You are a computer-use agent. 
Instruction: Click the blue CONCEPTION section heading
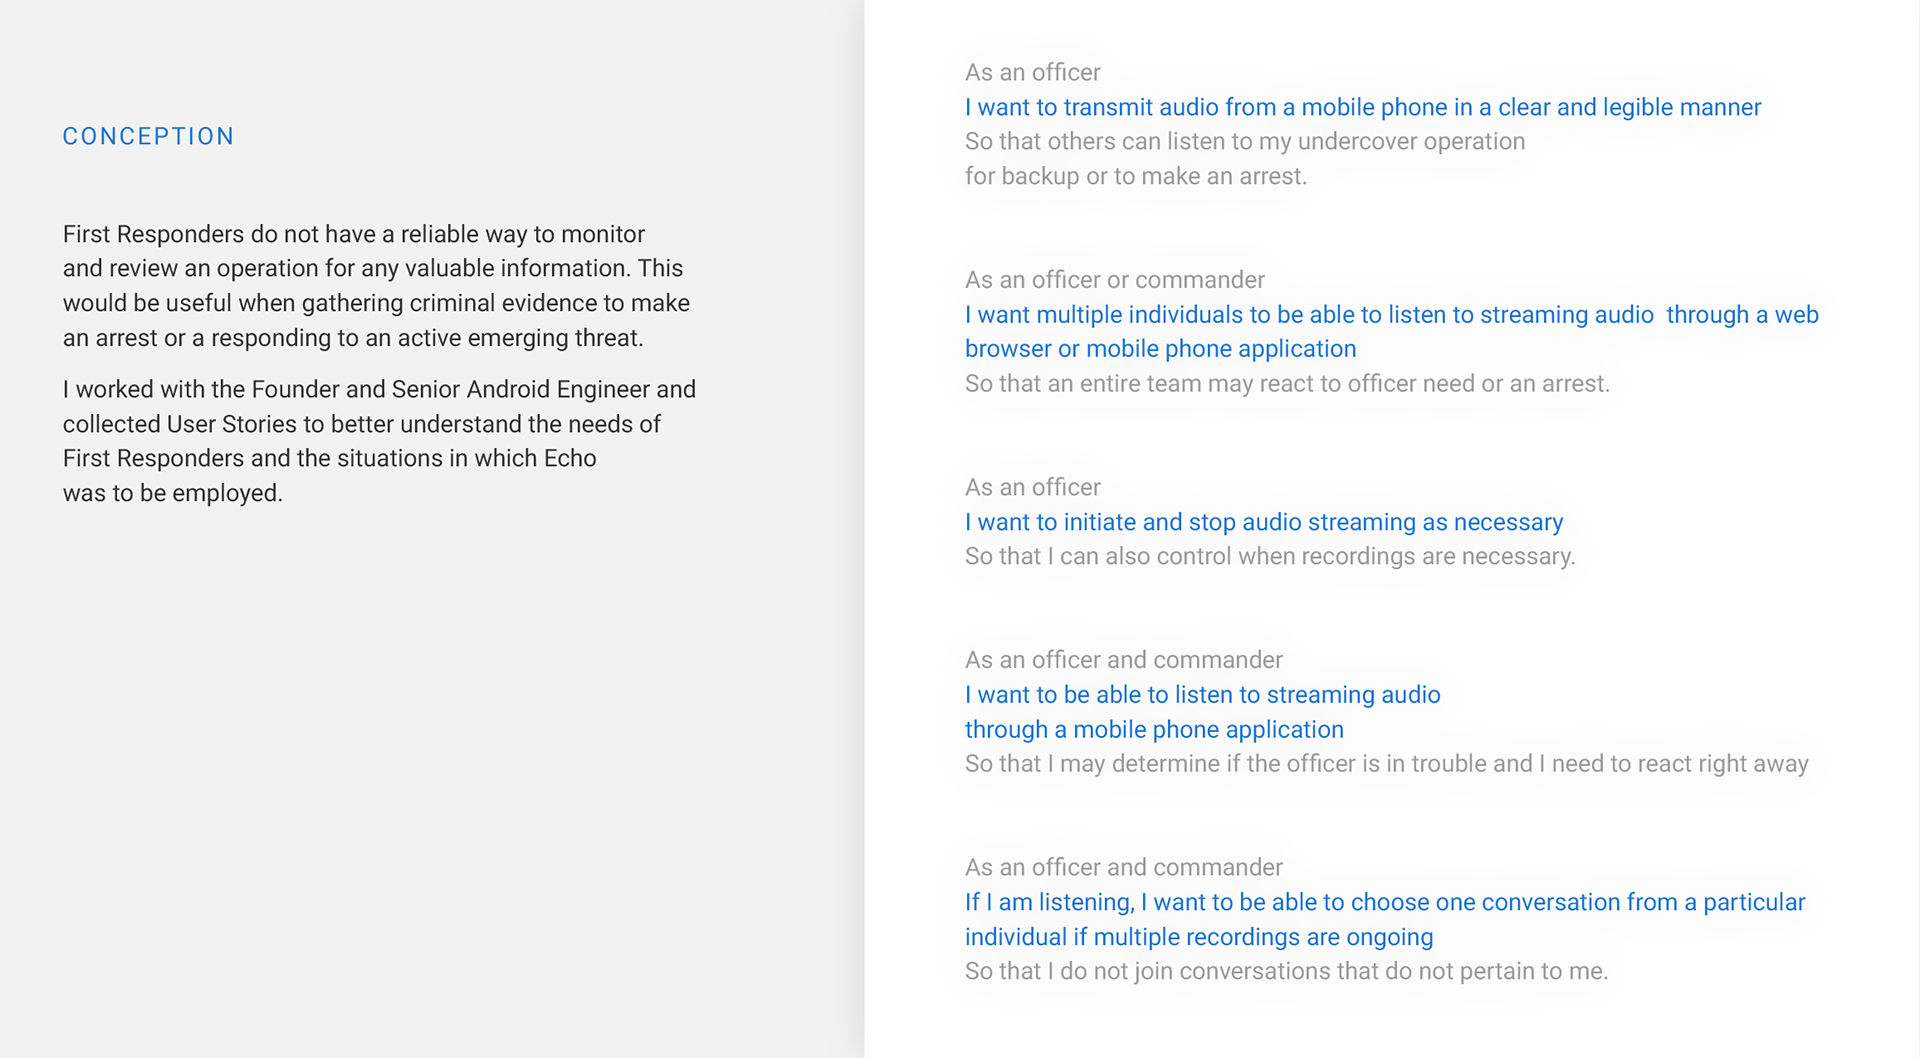(x=148, y=136)
